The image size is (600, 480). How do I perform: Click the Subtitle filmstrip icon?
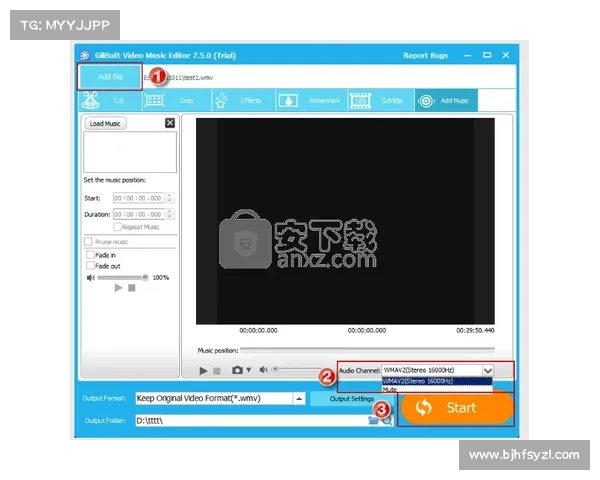coord(360,101)
